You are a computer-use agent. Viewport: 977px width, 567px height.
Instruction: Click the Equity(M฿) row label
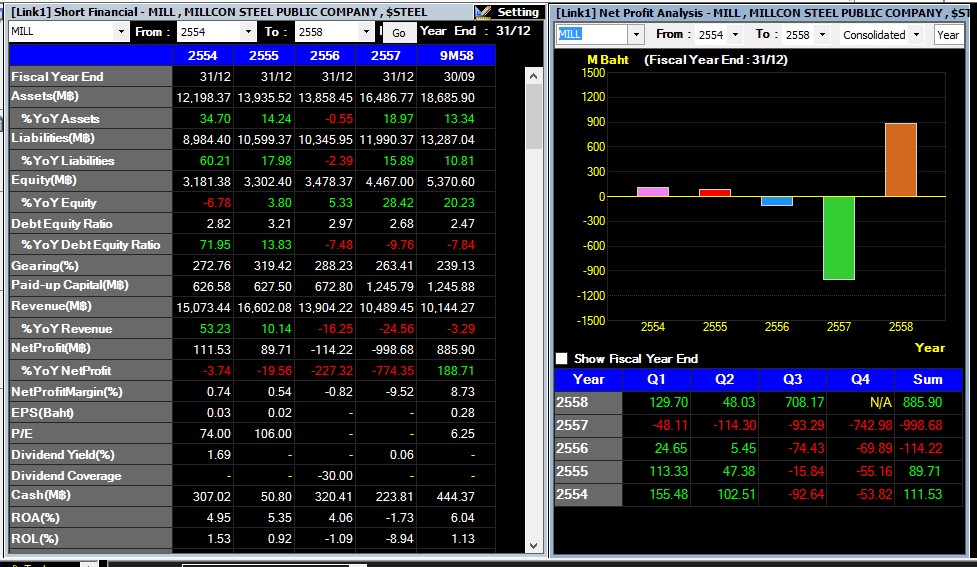91,181
